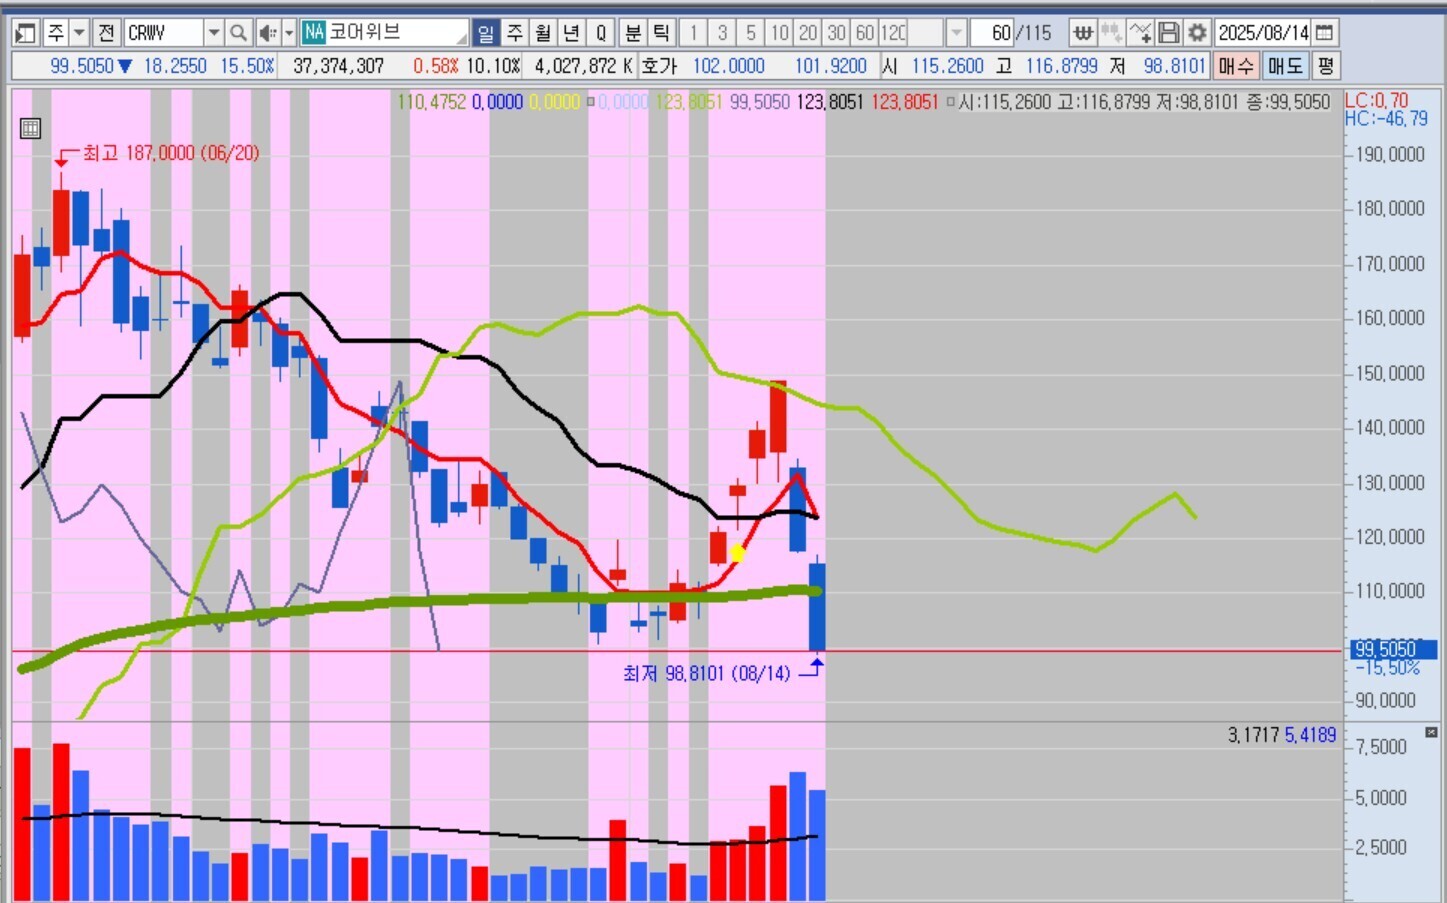The width and height of the screenshot is (1447, 903).
Task: Click the 7.5000 volume axis label
Action: (1381, 747)
